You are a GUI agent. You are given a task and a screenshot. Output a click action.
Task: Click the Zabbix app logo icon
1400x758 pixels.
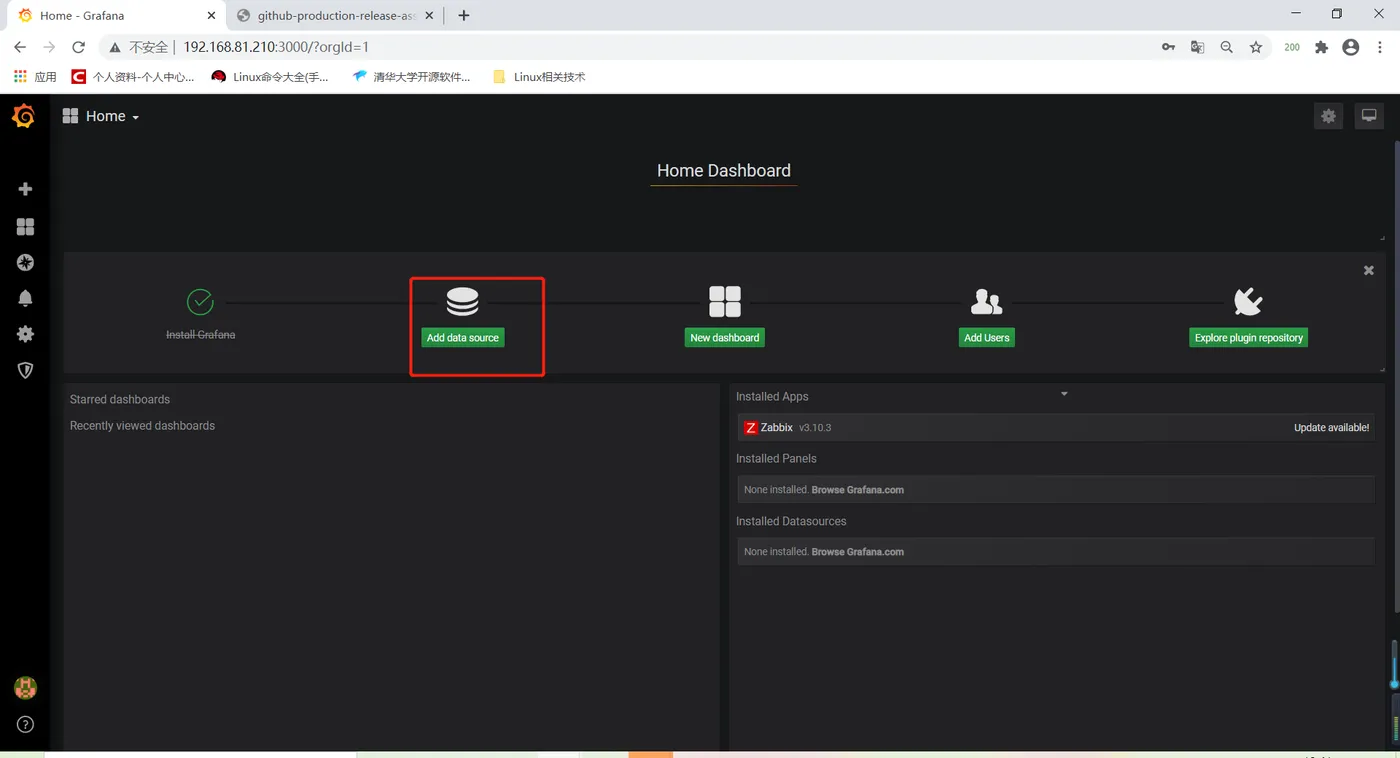[751, 428]
